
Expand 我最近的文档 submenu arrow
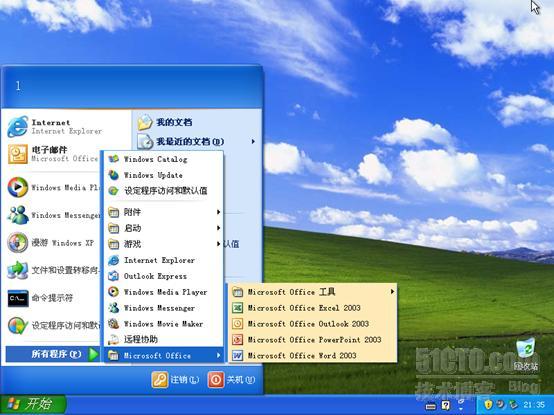[253, 142]
